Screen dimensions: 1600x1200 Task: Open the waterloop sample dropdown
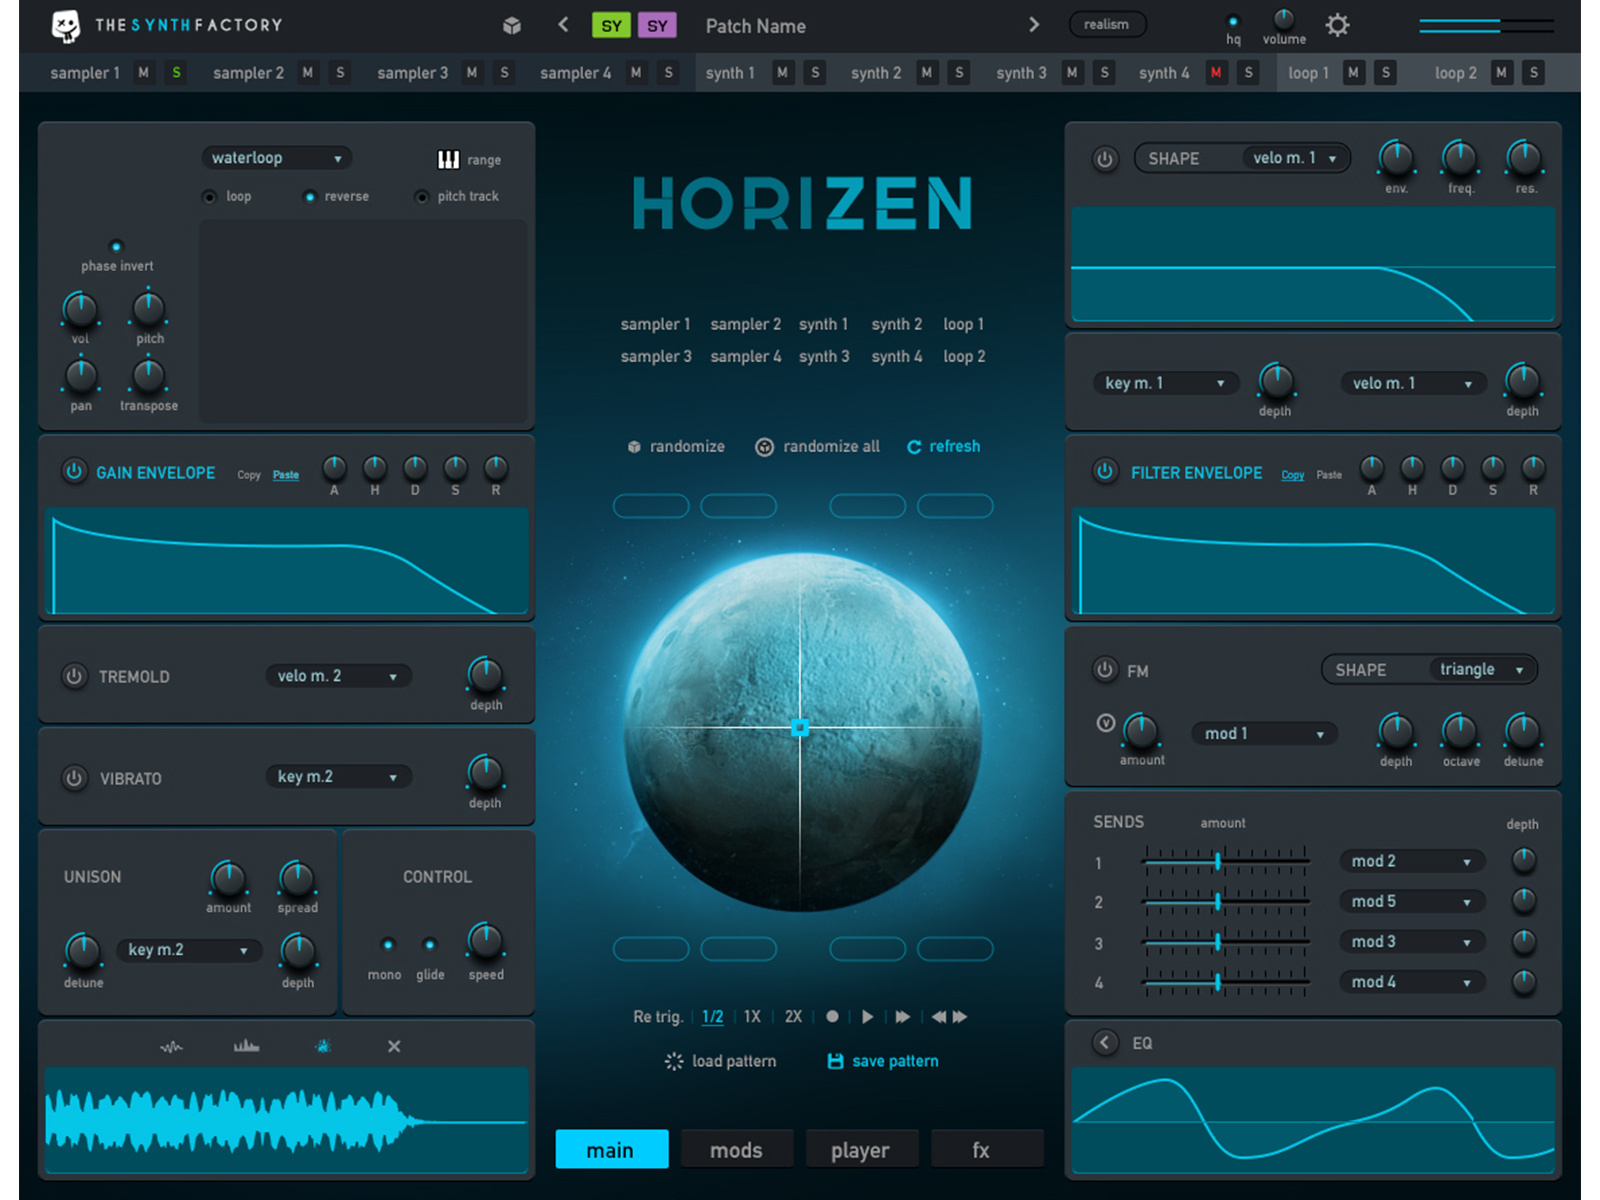(276, 157)
